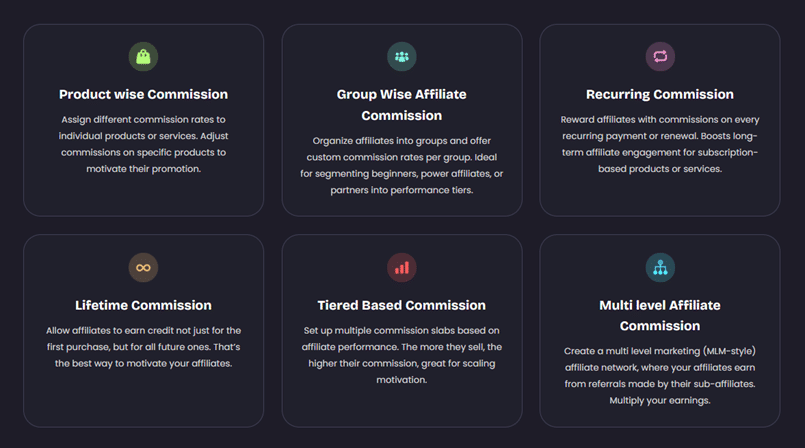The width and height of the screenshot is (805, 448).
Task: Select the Recurring Commission description text
Action: point(660,144)
